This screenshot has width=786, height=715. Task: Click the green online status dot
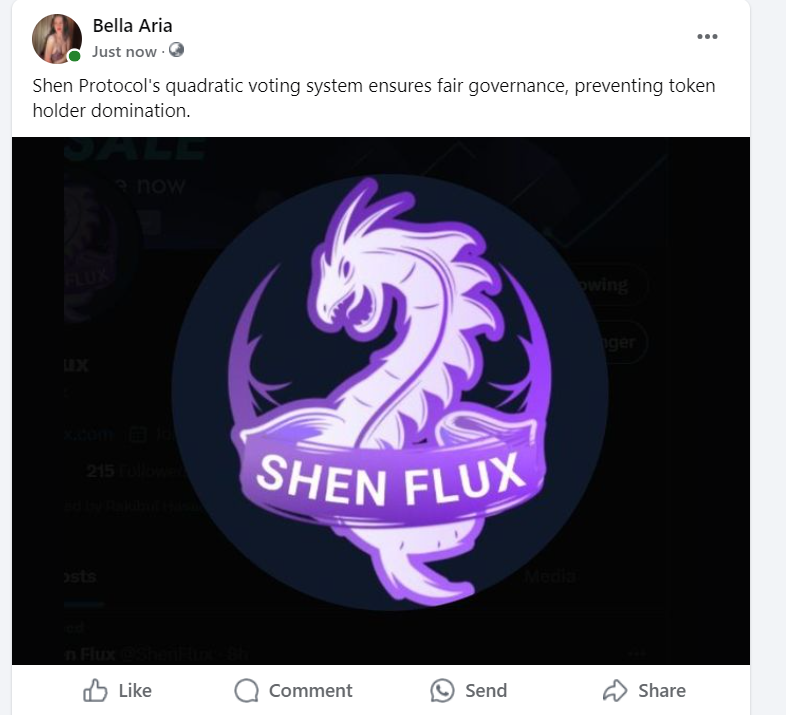[x=74, y=56]
